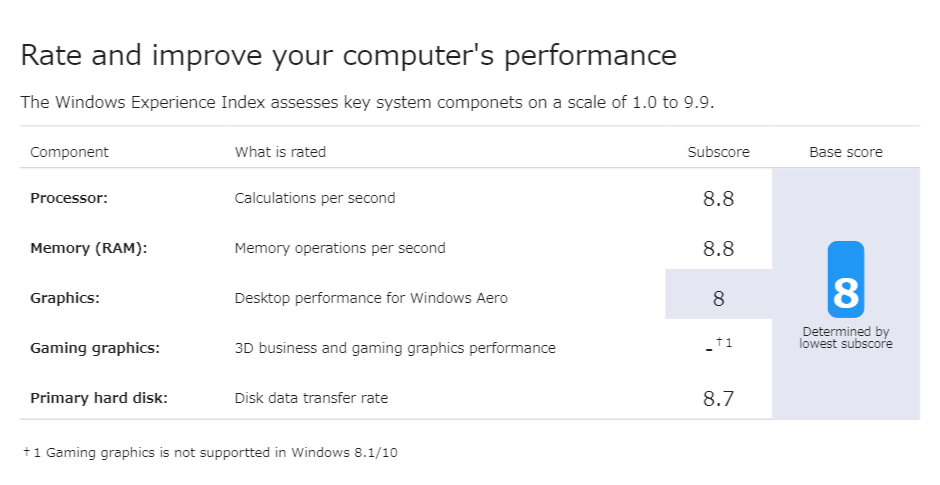The width and height of the screenshot is (940, 485).
Task: Click the Memory (RAM) component label
Action: point(89,248)
